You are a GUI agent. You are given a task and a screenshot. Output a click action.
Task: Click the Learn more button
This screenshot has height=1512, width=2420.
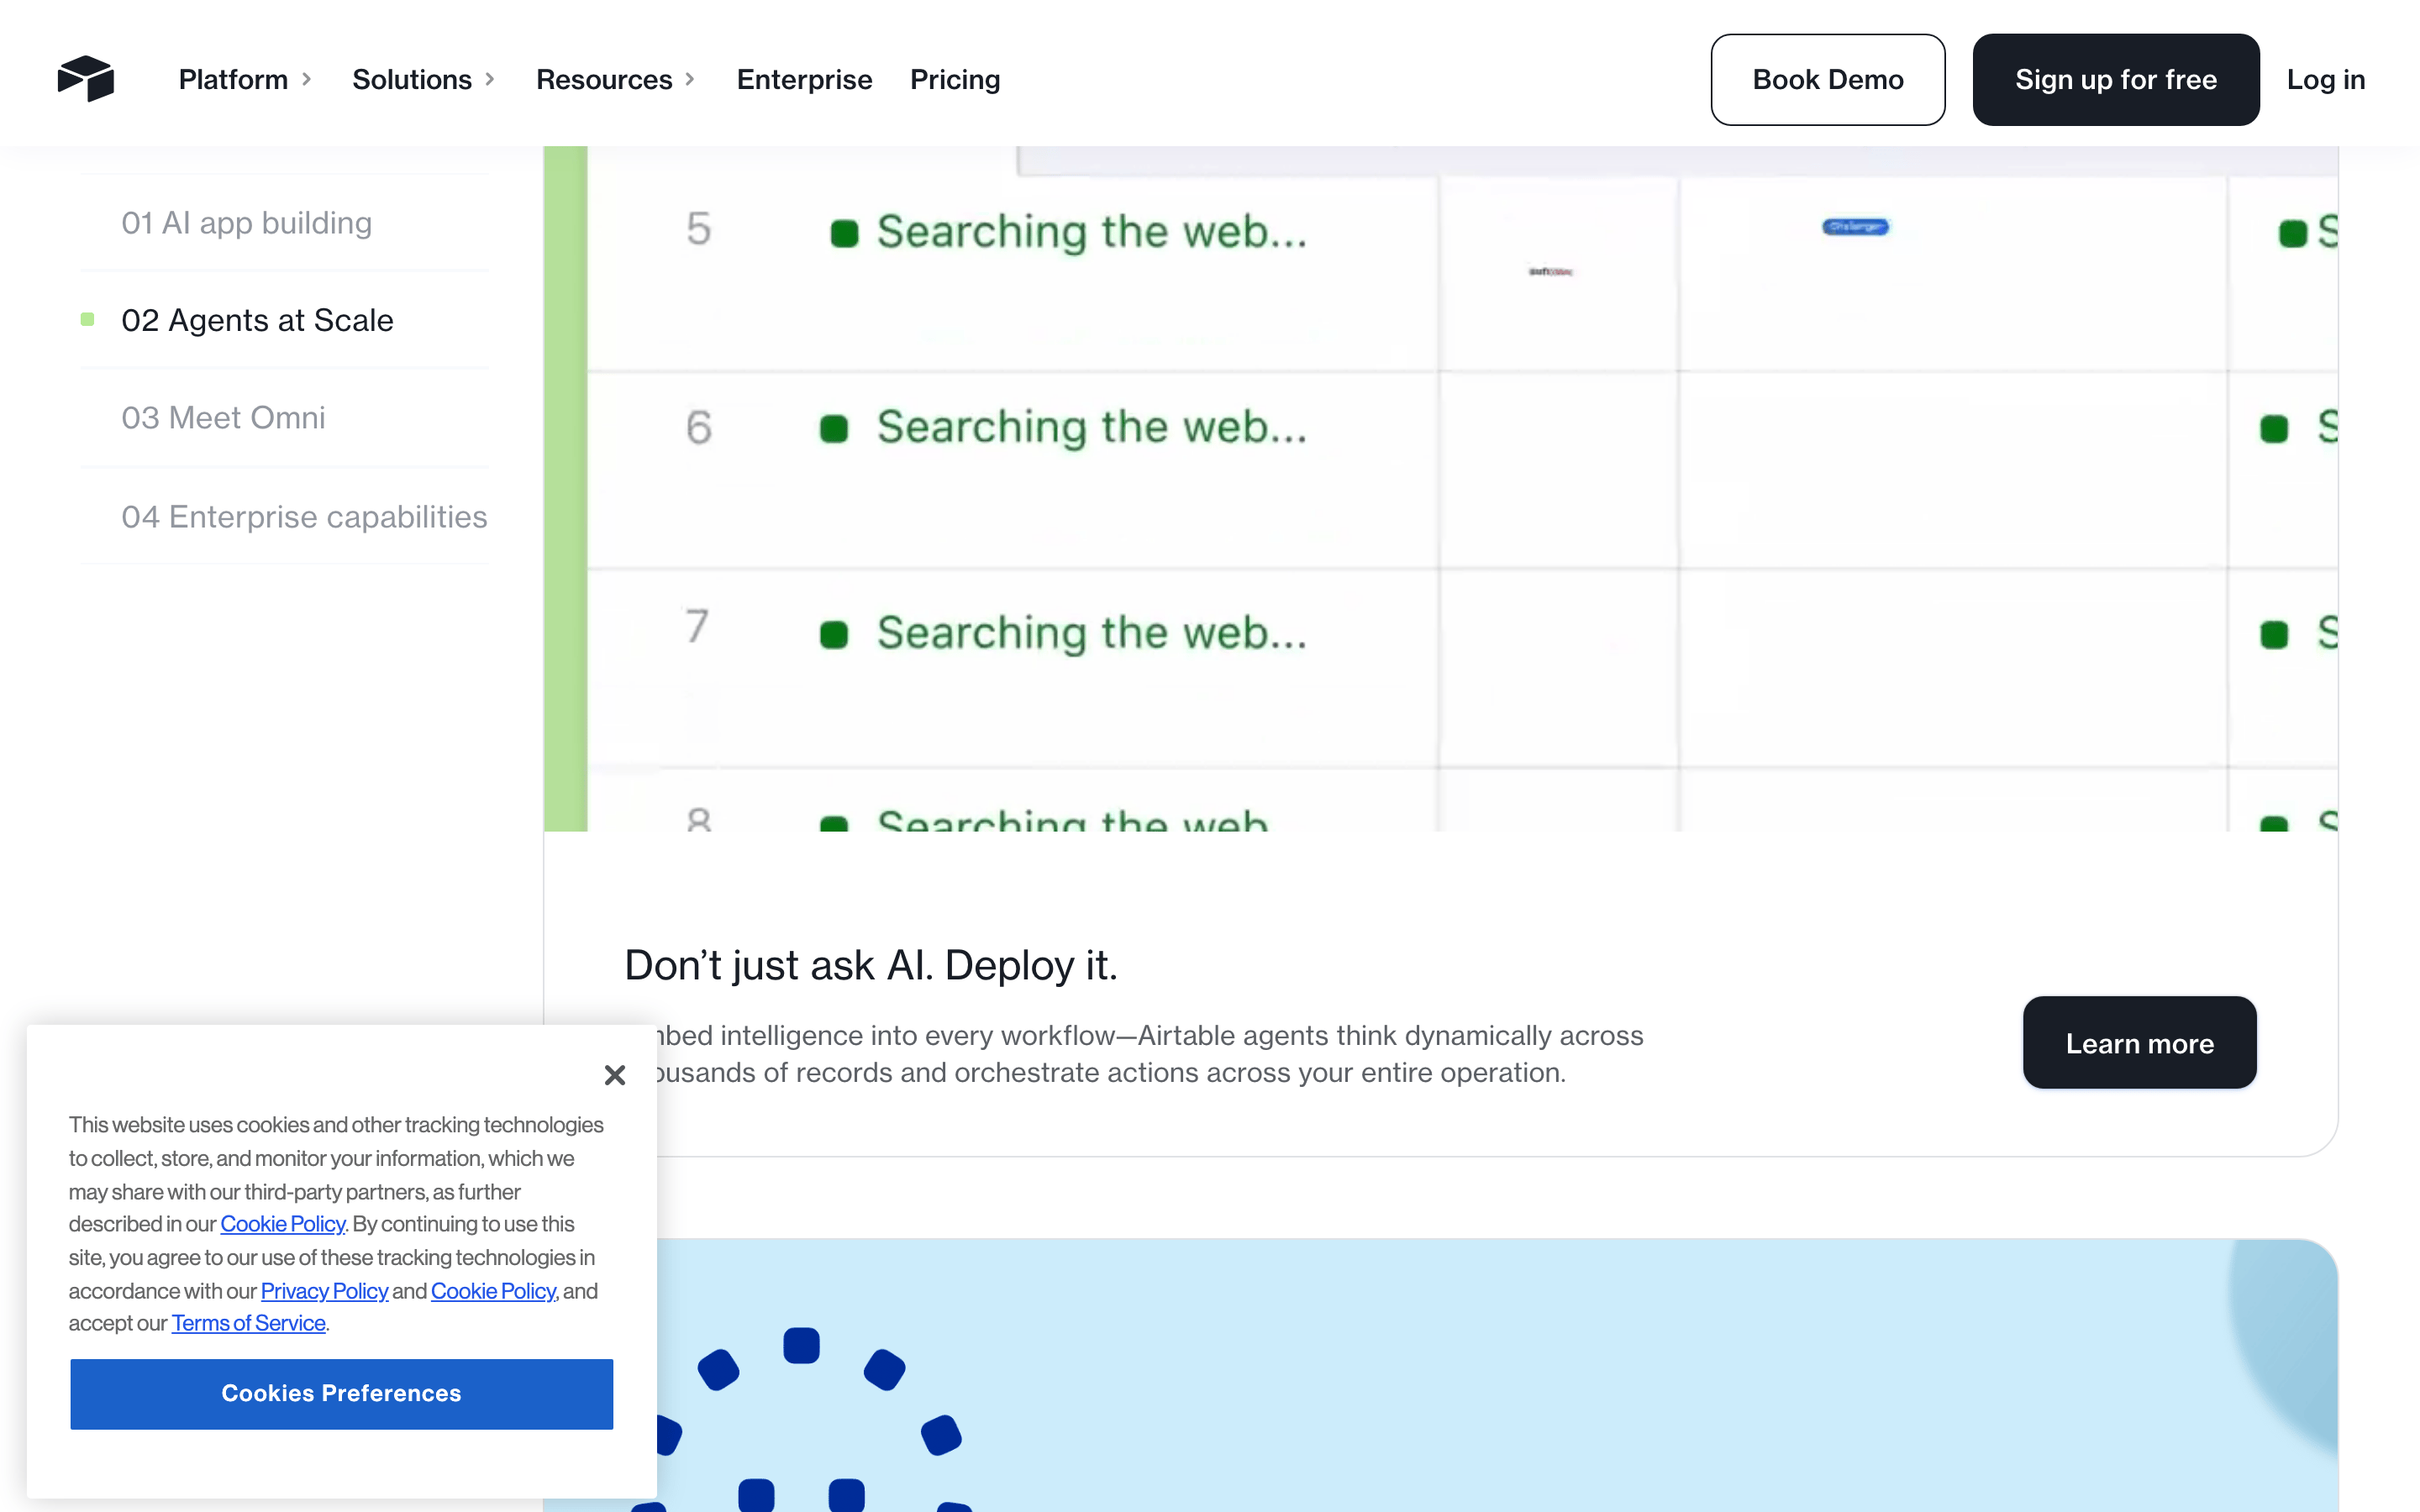click(x=2140, y=1043)
